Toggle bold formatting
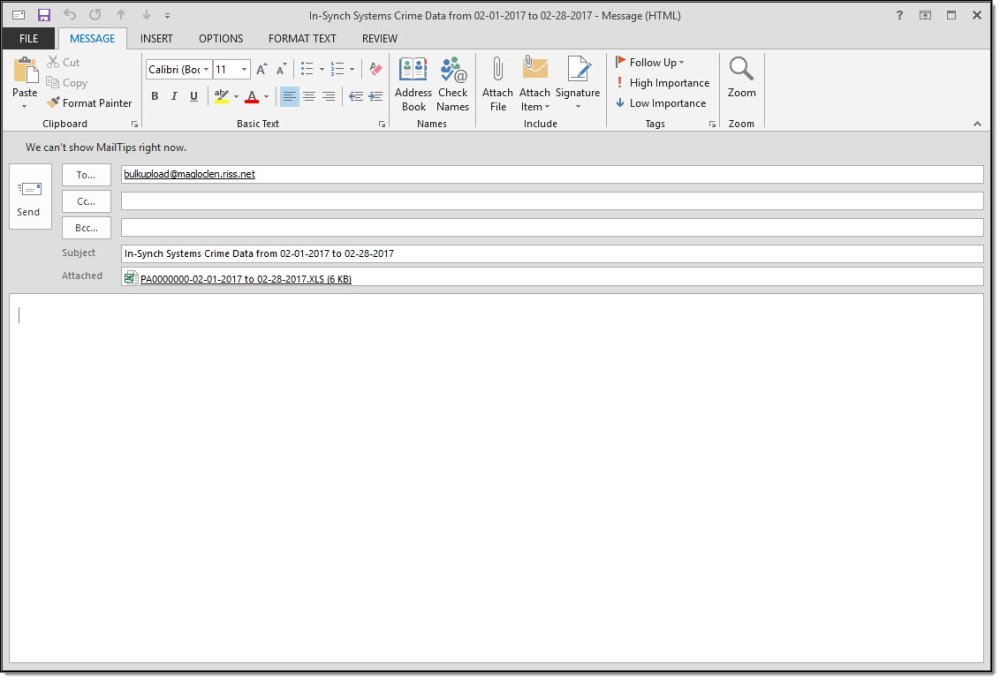Image resolution: width=1000 pixels, height=680 pixels. point(155,96)
